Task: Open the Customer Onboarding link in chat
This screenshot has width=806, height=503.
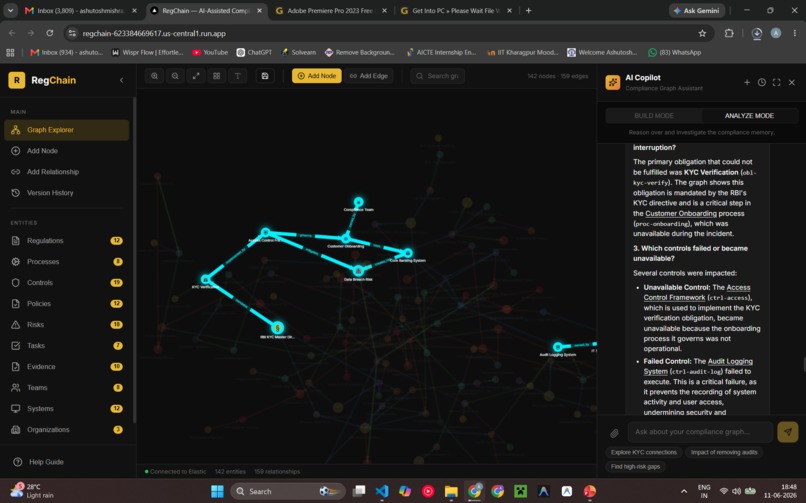Action: click(681, 214)
